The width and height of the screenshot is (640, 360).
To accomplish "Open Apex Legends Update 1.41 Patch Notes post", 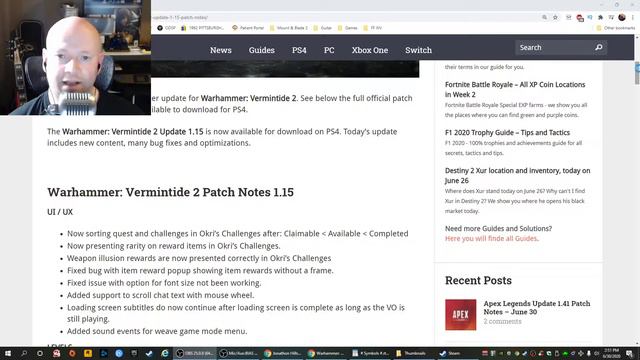I will tap(536, 307).
